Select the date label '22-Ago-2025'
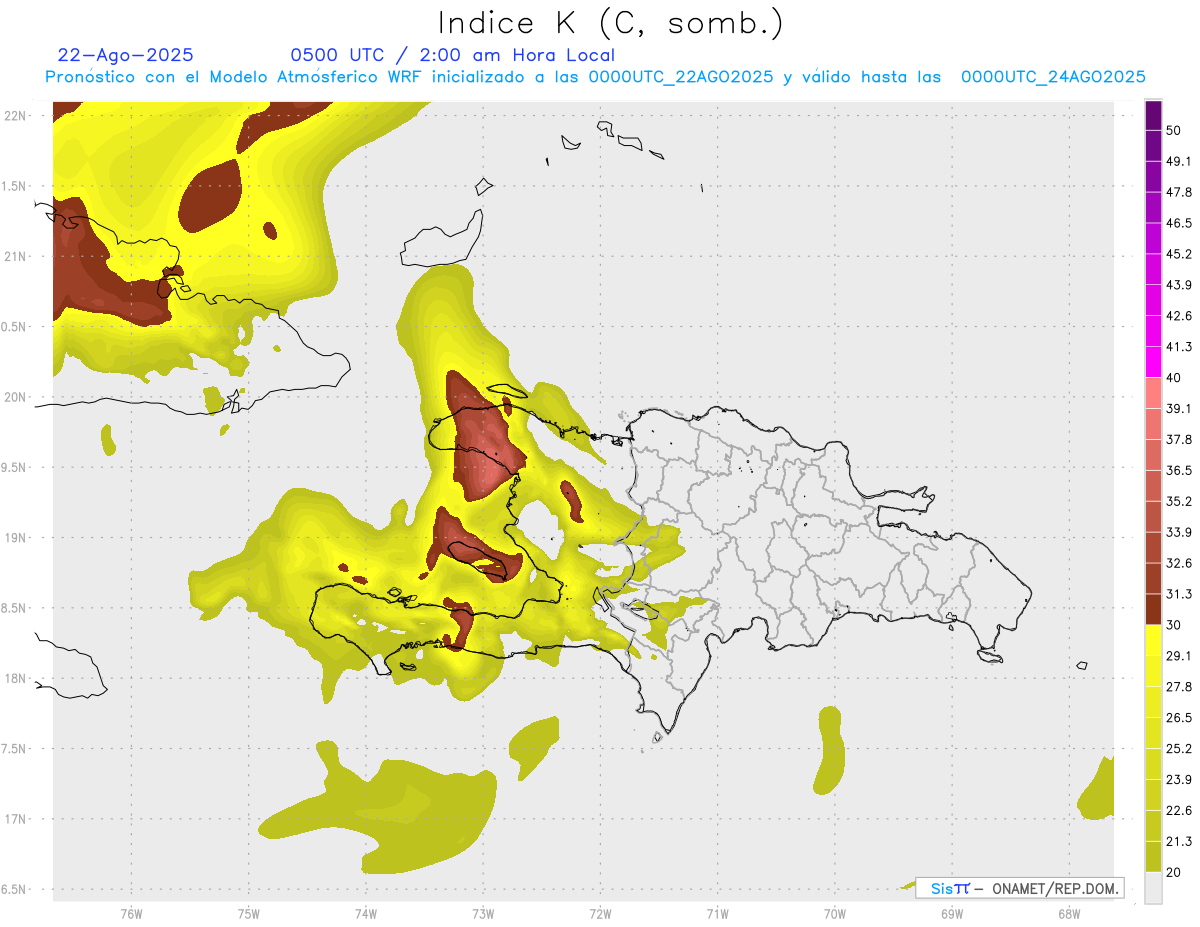 pyautogui.click(x=126, y=55)
